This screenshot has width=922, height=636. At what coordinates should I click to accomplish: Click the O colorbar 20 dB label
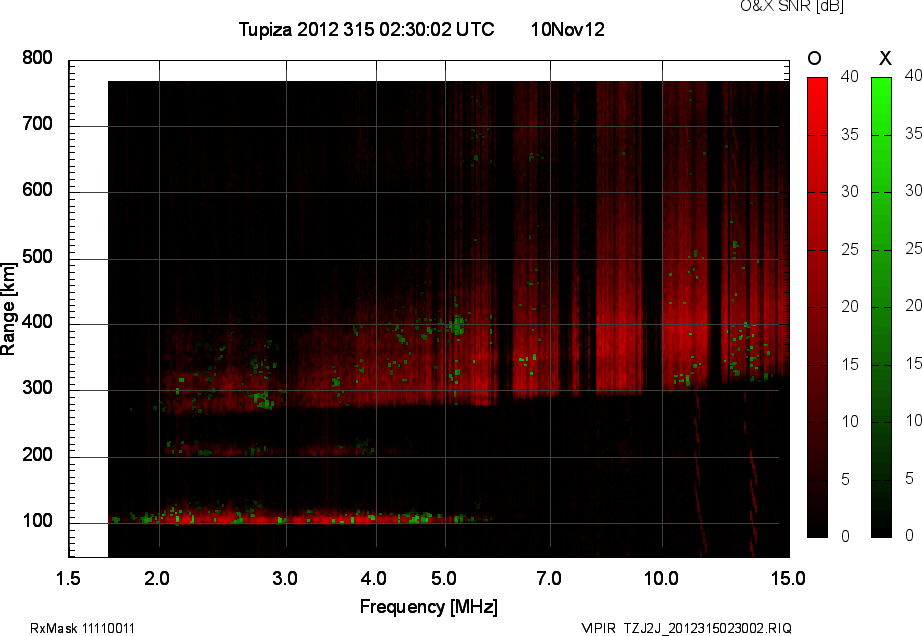click(x=850, y=306)
